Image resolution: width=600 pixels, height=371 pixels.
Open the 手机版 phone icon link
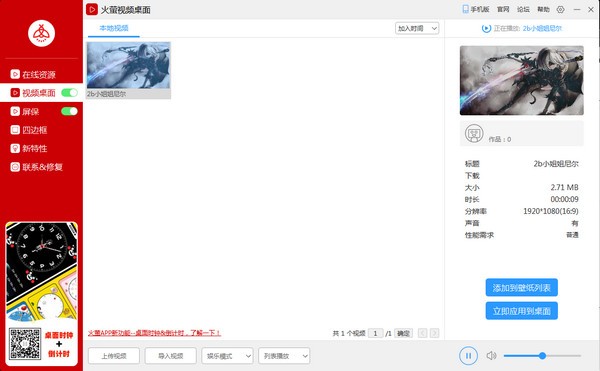click(x=476, y=9)
